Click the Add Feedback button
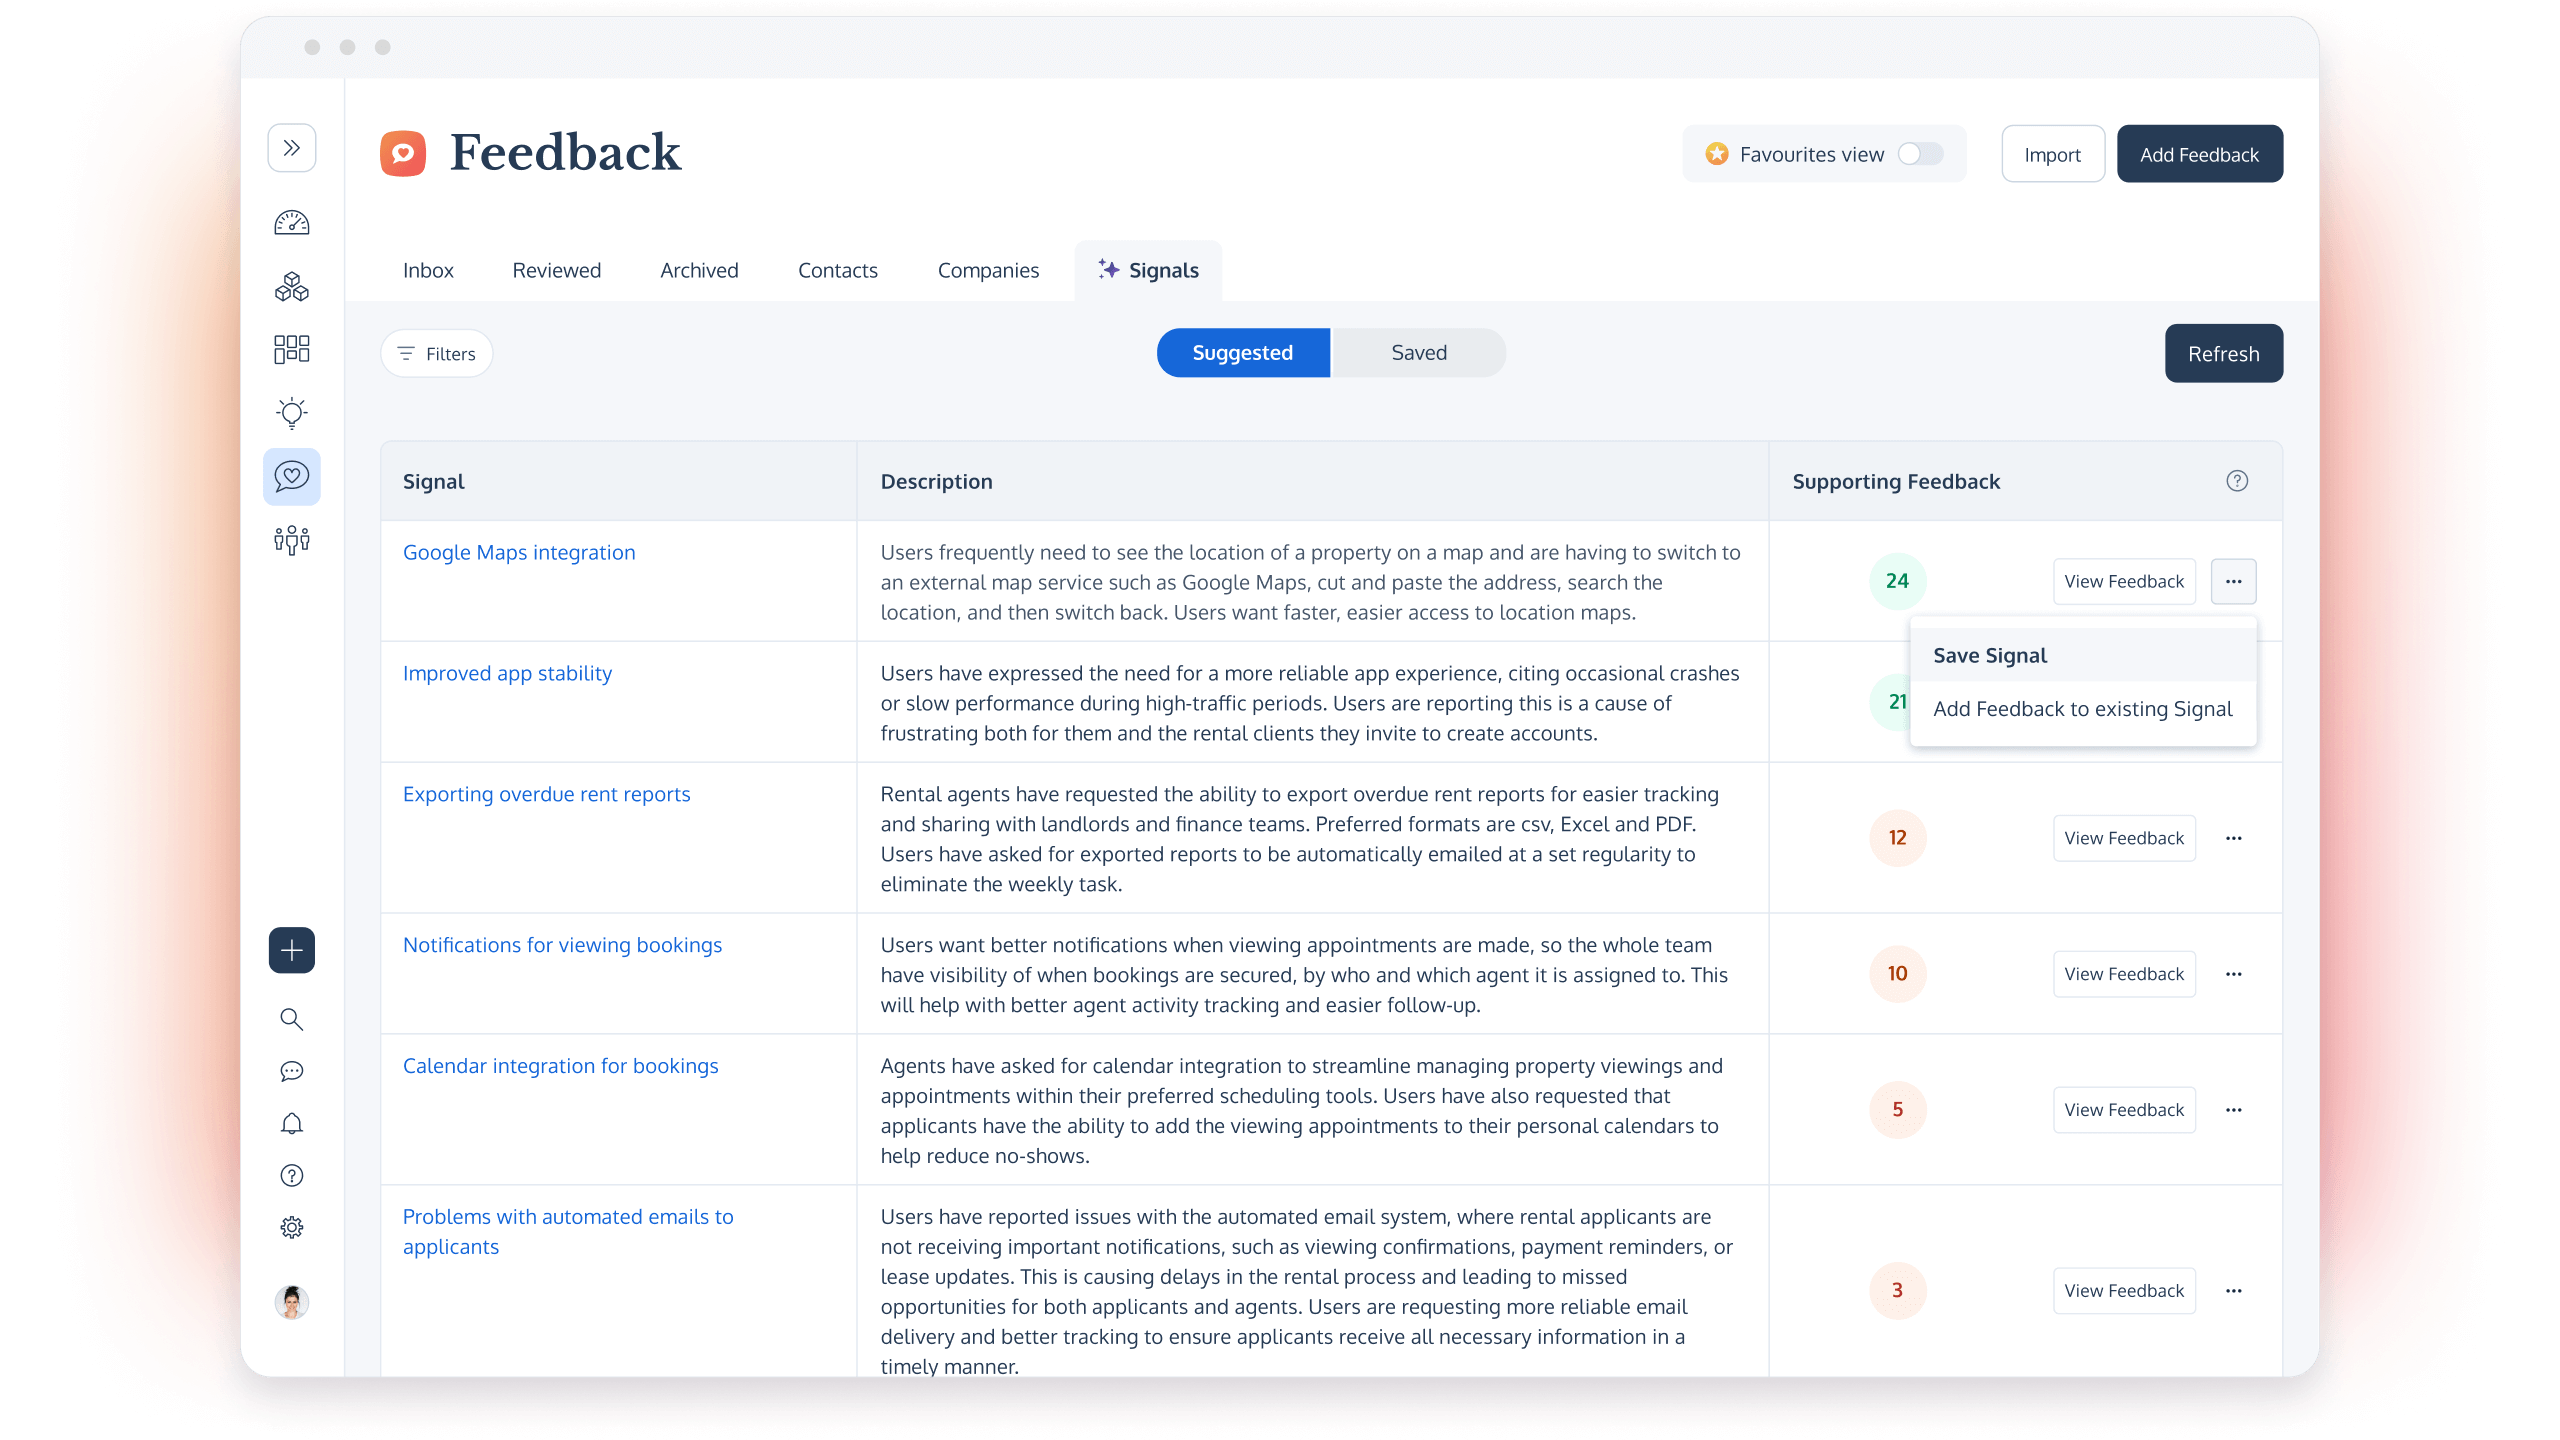Screen dimensions: 2560x1440 pyautogui.click(x=2199, y=154)
